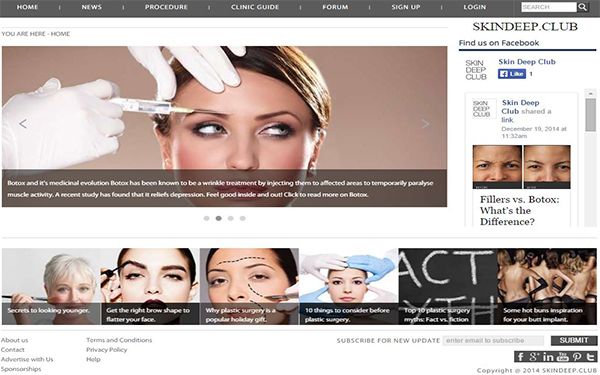This screenshot has height=375, width=600.
Task: Open the SIGN UP menu item
Action: pyautogui.click(x=406, y=7)
